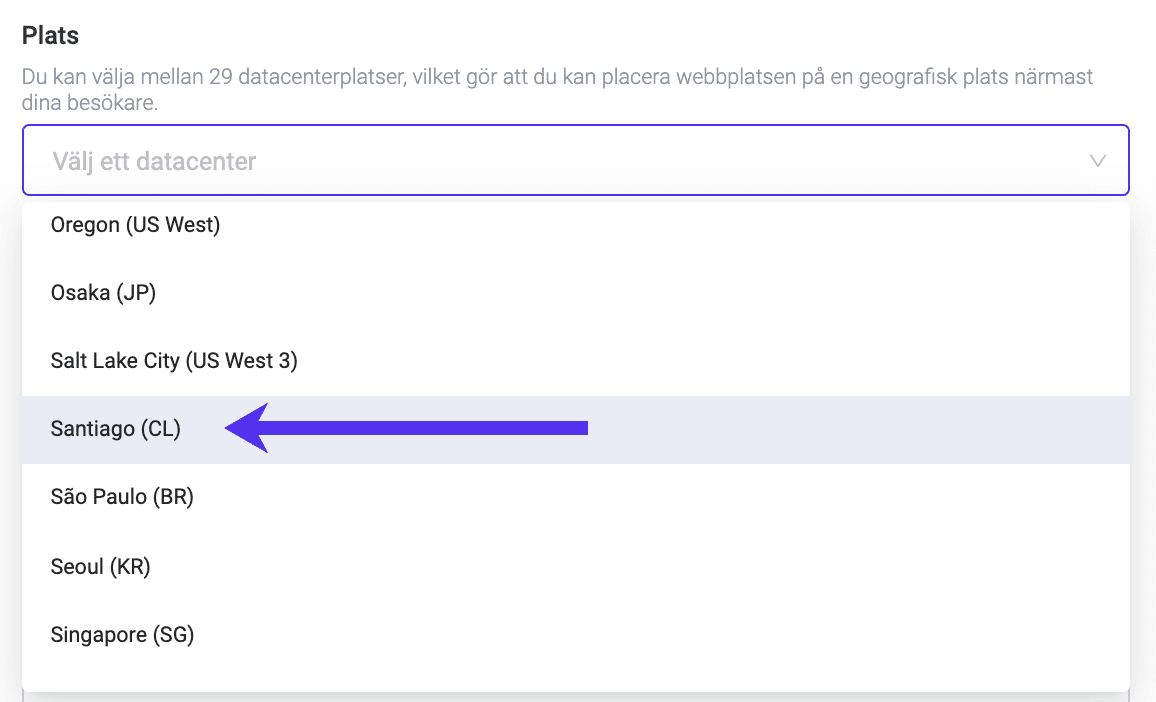
Task: Choose São Paulo (BR) datacenter
Action: [122, 497]
